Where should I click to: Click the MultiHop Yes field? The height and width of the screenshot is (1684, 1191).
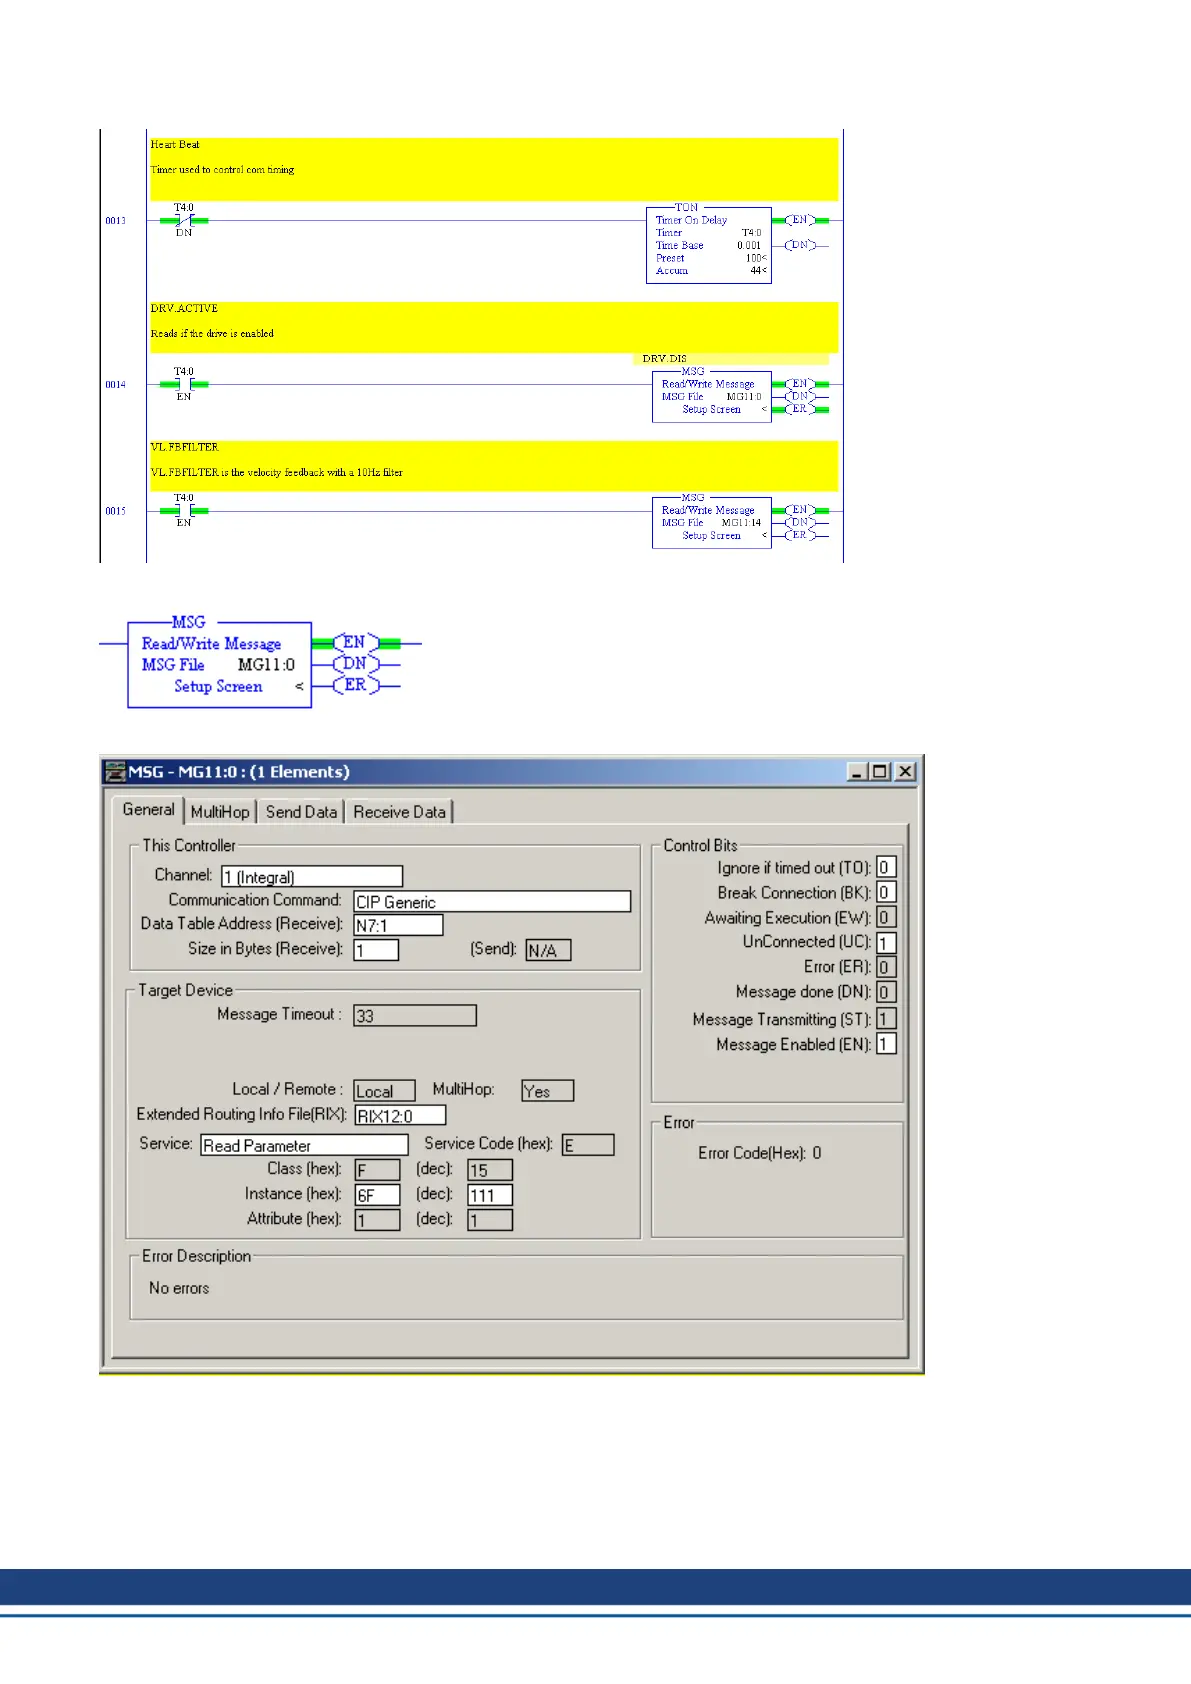coord(548,1091)
